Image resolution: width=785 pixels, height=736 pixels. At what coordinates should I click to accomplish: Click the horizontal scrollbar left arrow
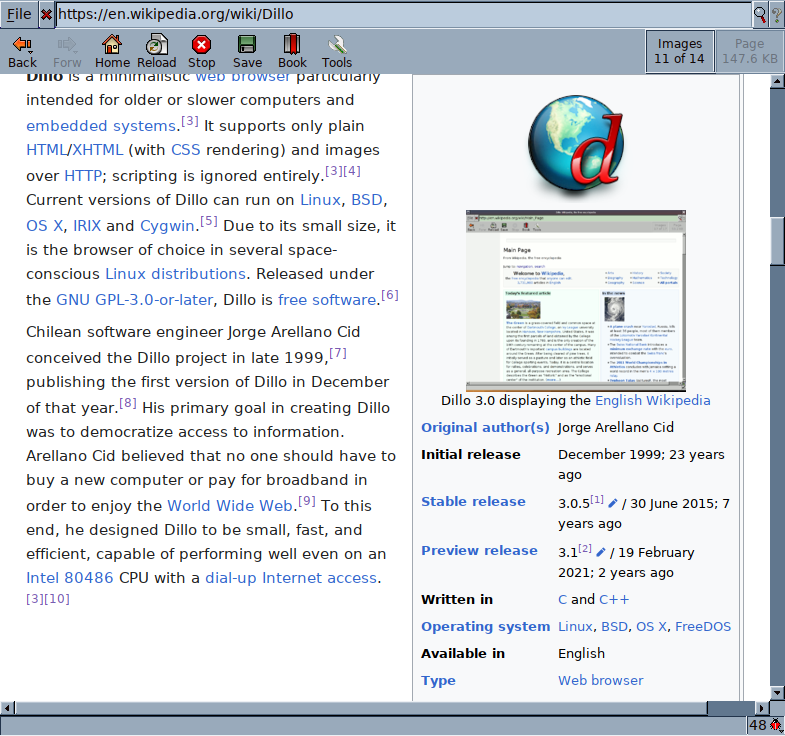click(x=8, y=708)
